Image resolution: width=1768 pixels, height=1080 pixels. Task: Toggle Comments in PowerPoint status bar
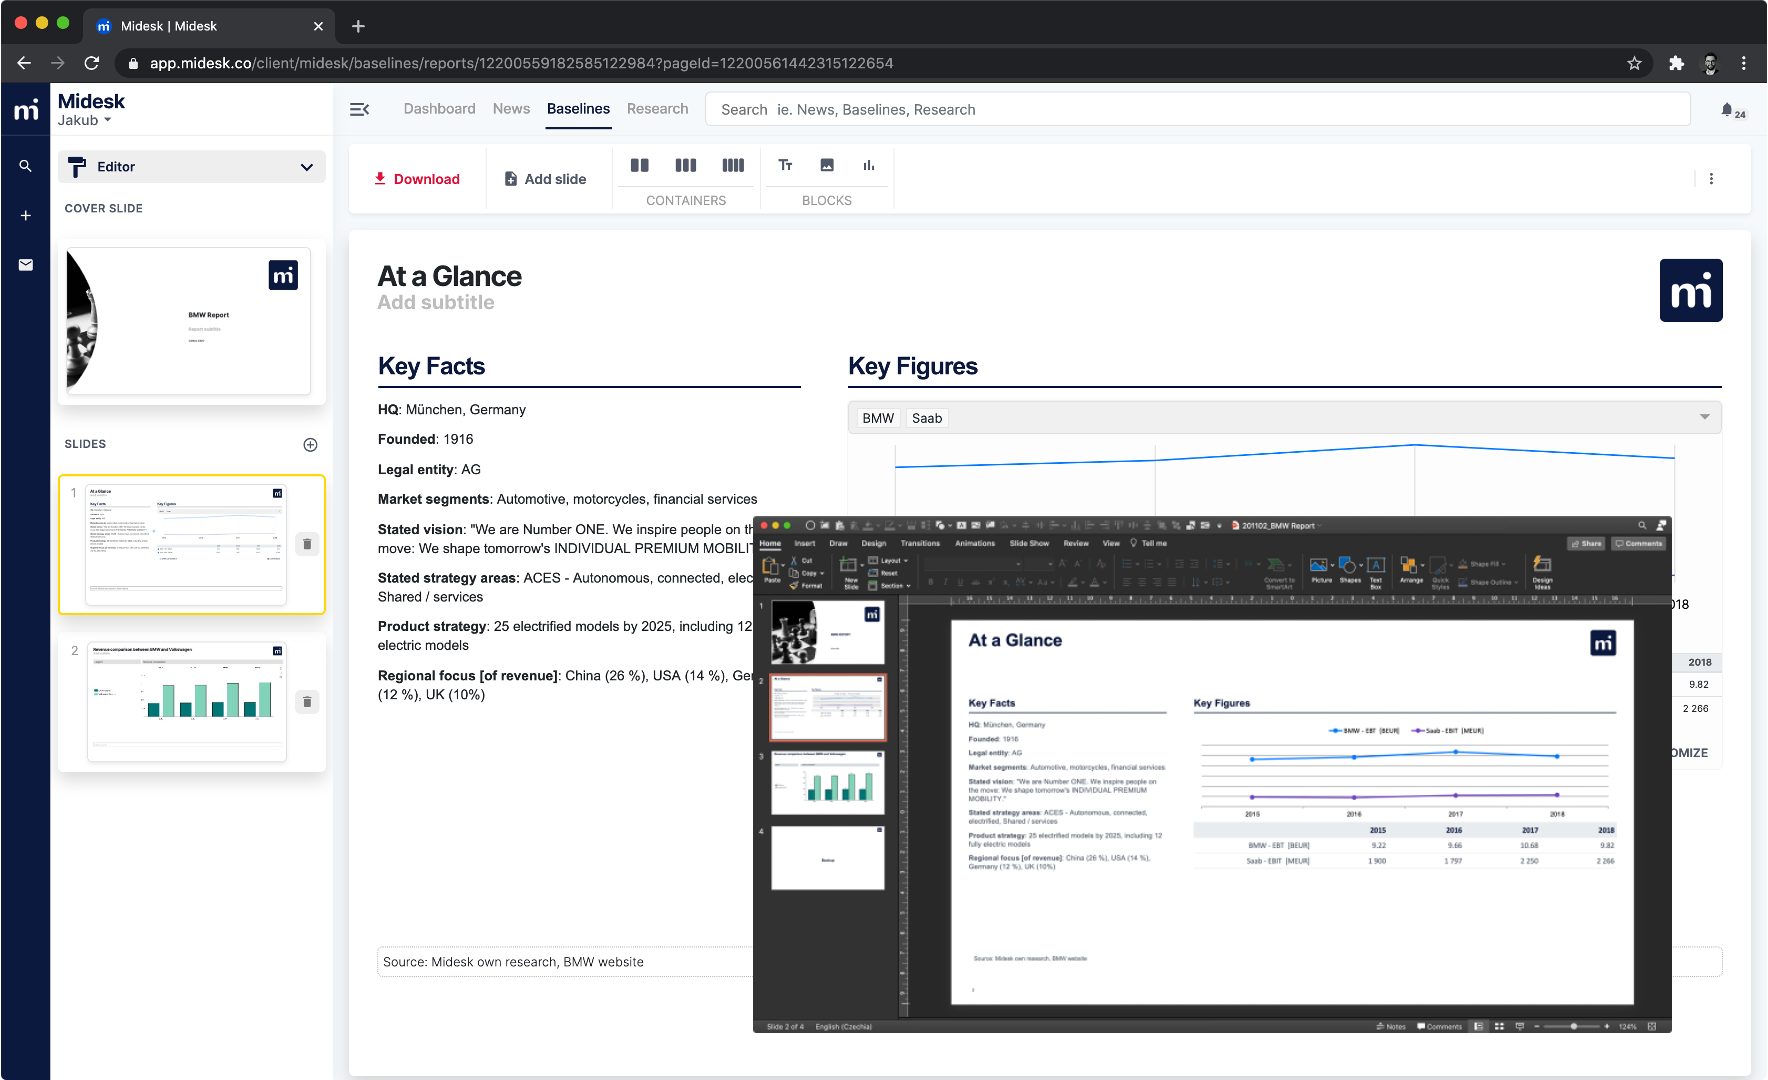coord(1439,1026)
